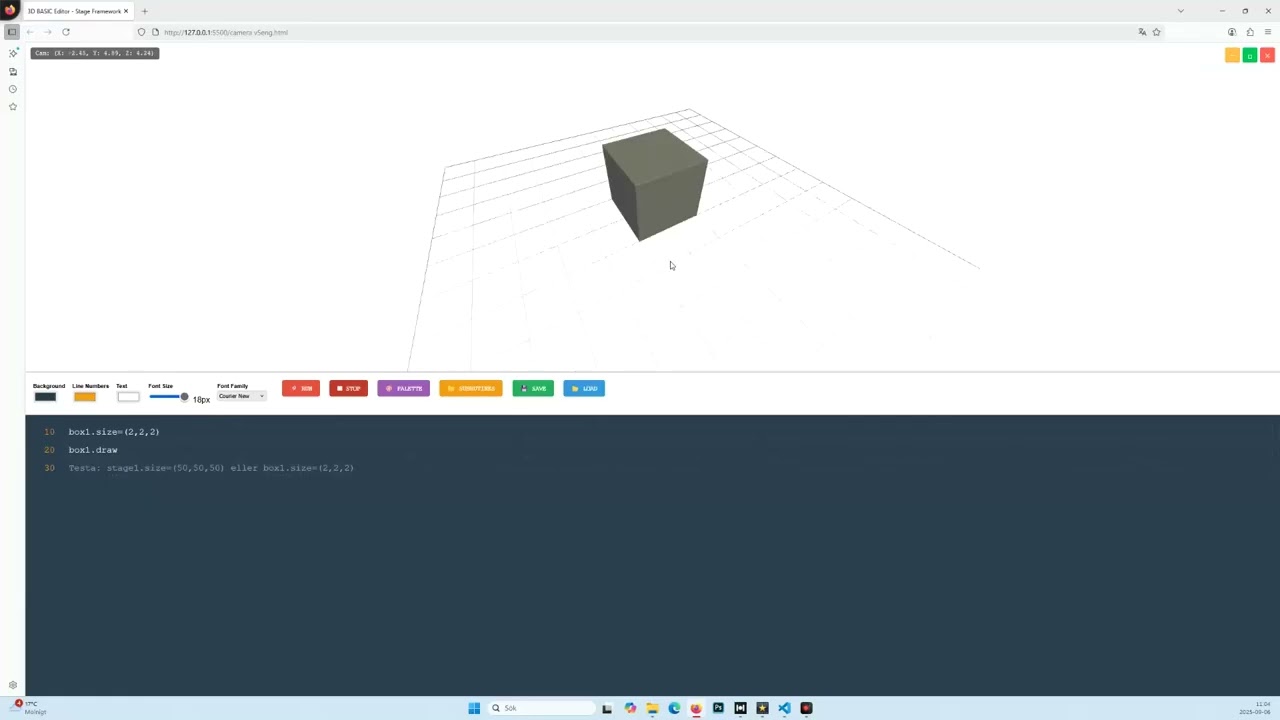Screen dimensions: 1280x720
Task: Open the orange SUBROUTINES button
Action: (471, 388)
